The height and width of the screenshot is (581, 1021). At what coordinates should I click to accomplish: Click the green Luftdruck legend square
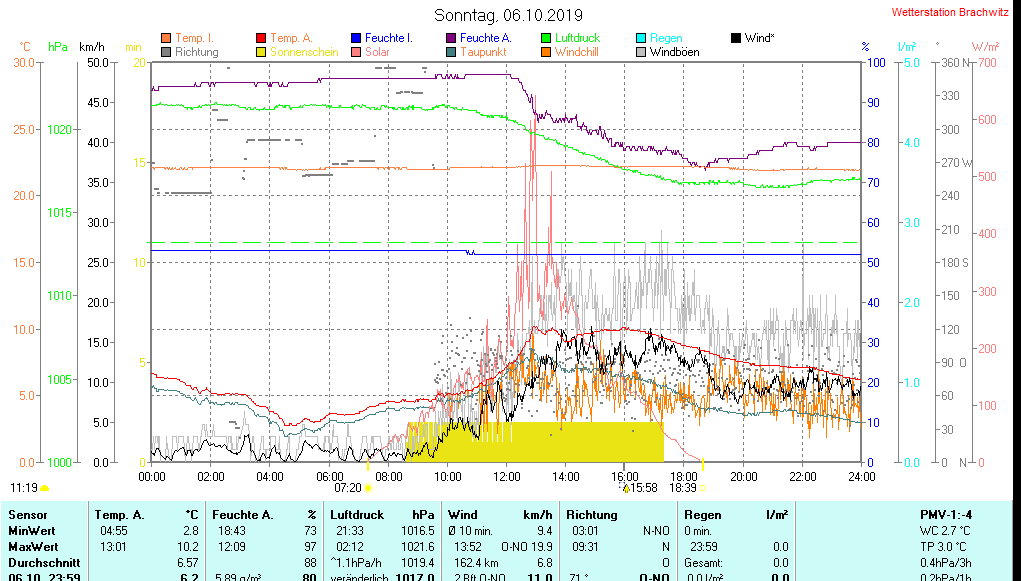point(546,38)
